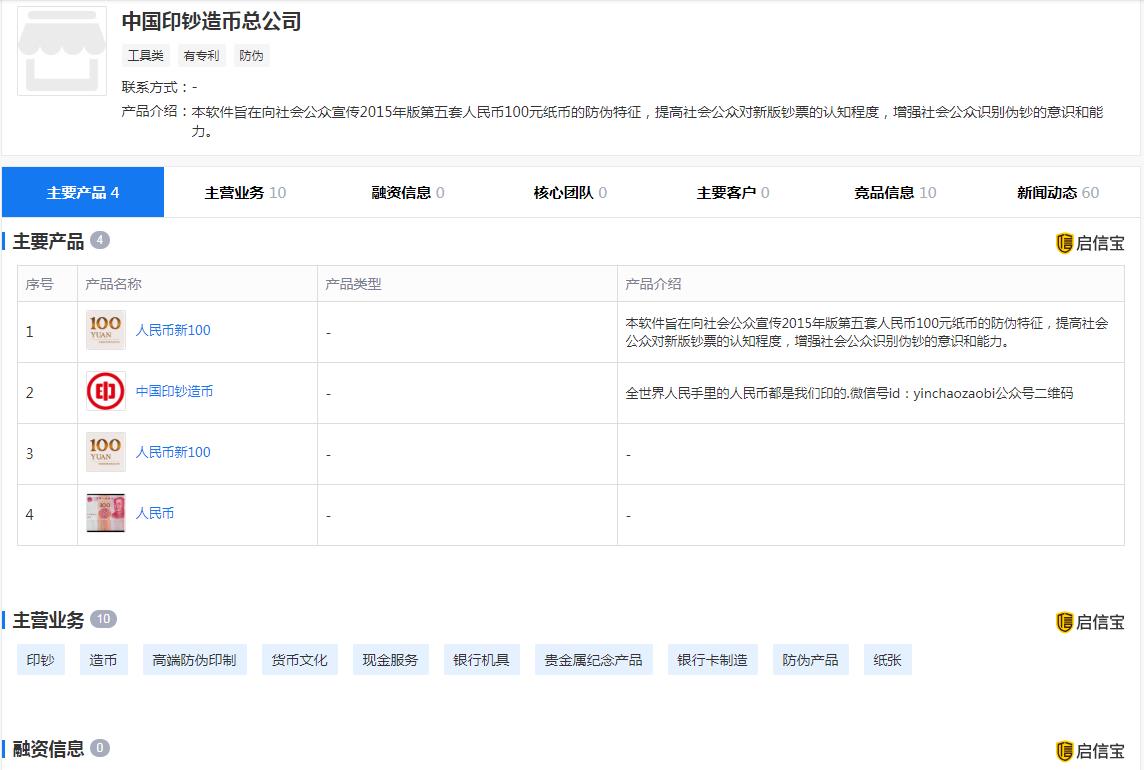Screen dimensions: 1144x770
Task: Open 人民币新100 link in row 1
Action: pyautogui.click(x=173, y=330)
